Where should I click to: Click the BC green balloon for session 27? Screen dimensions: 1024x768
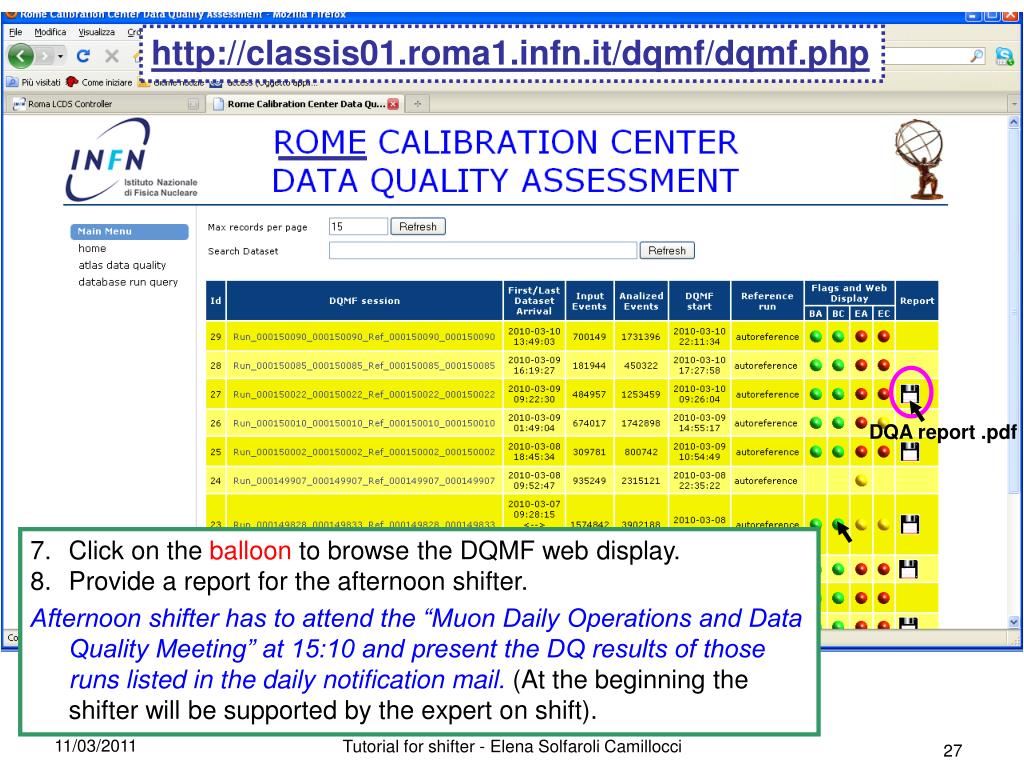tap(839, 394)
